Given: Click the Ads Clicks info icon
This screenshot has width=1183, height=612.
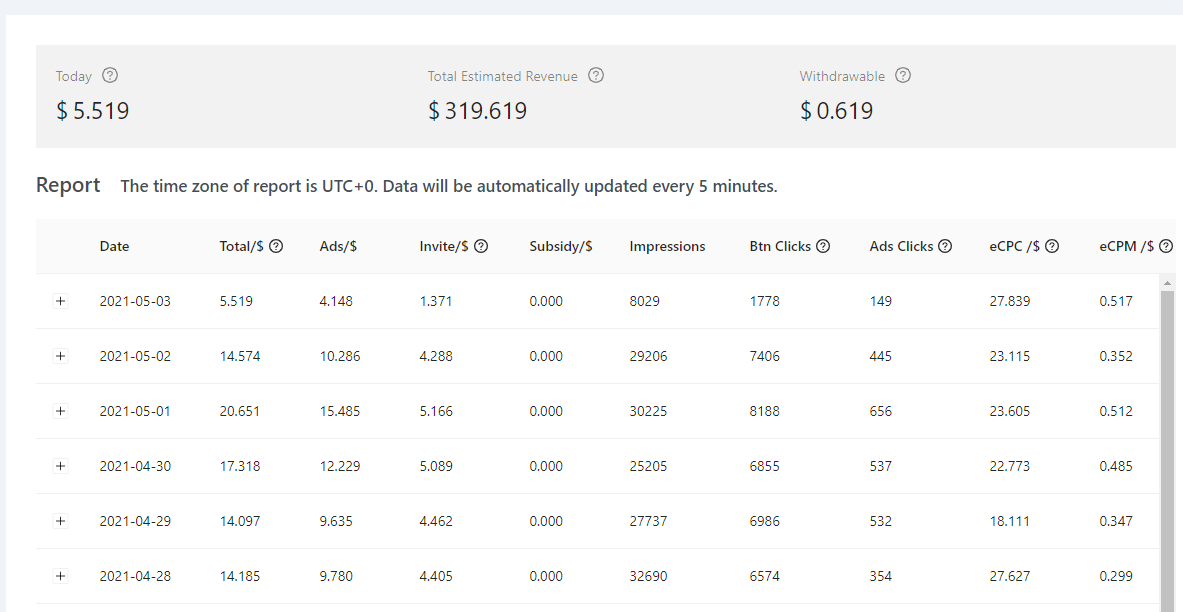Looking at the screenshot, I should coord(945,247).
